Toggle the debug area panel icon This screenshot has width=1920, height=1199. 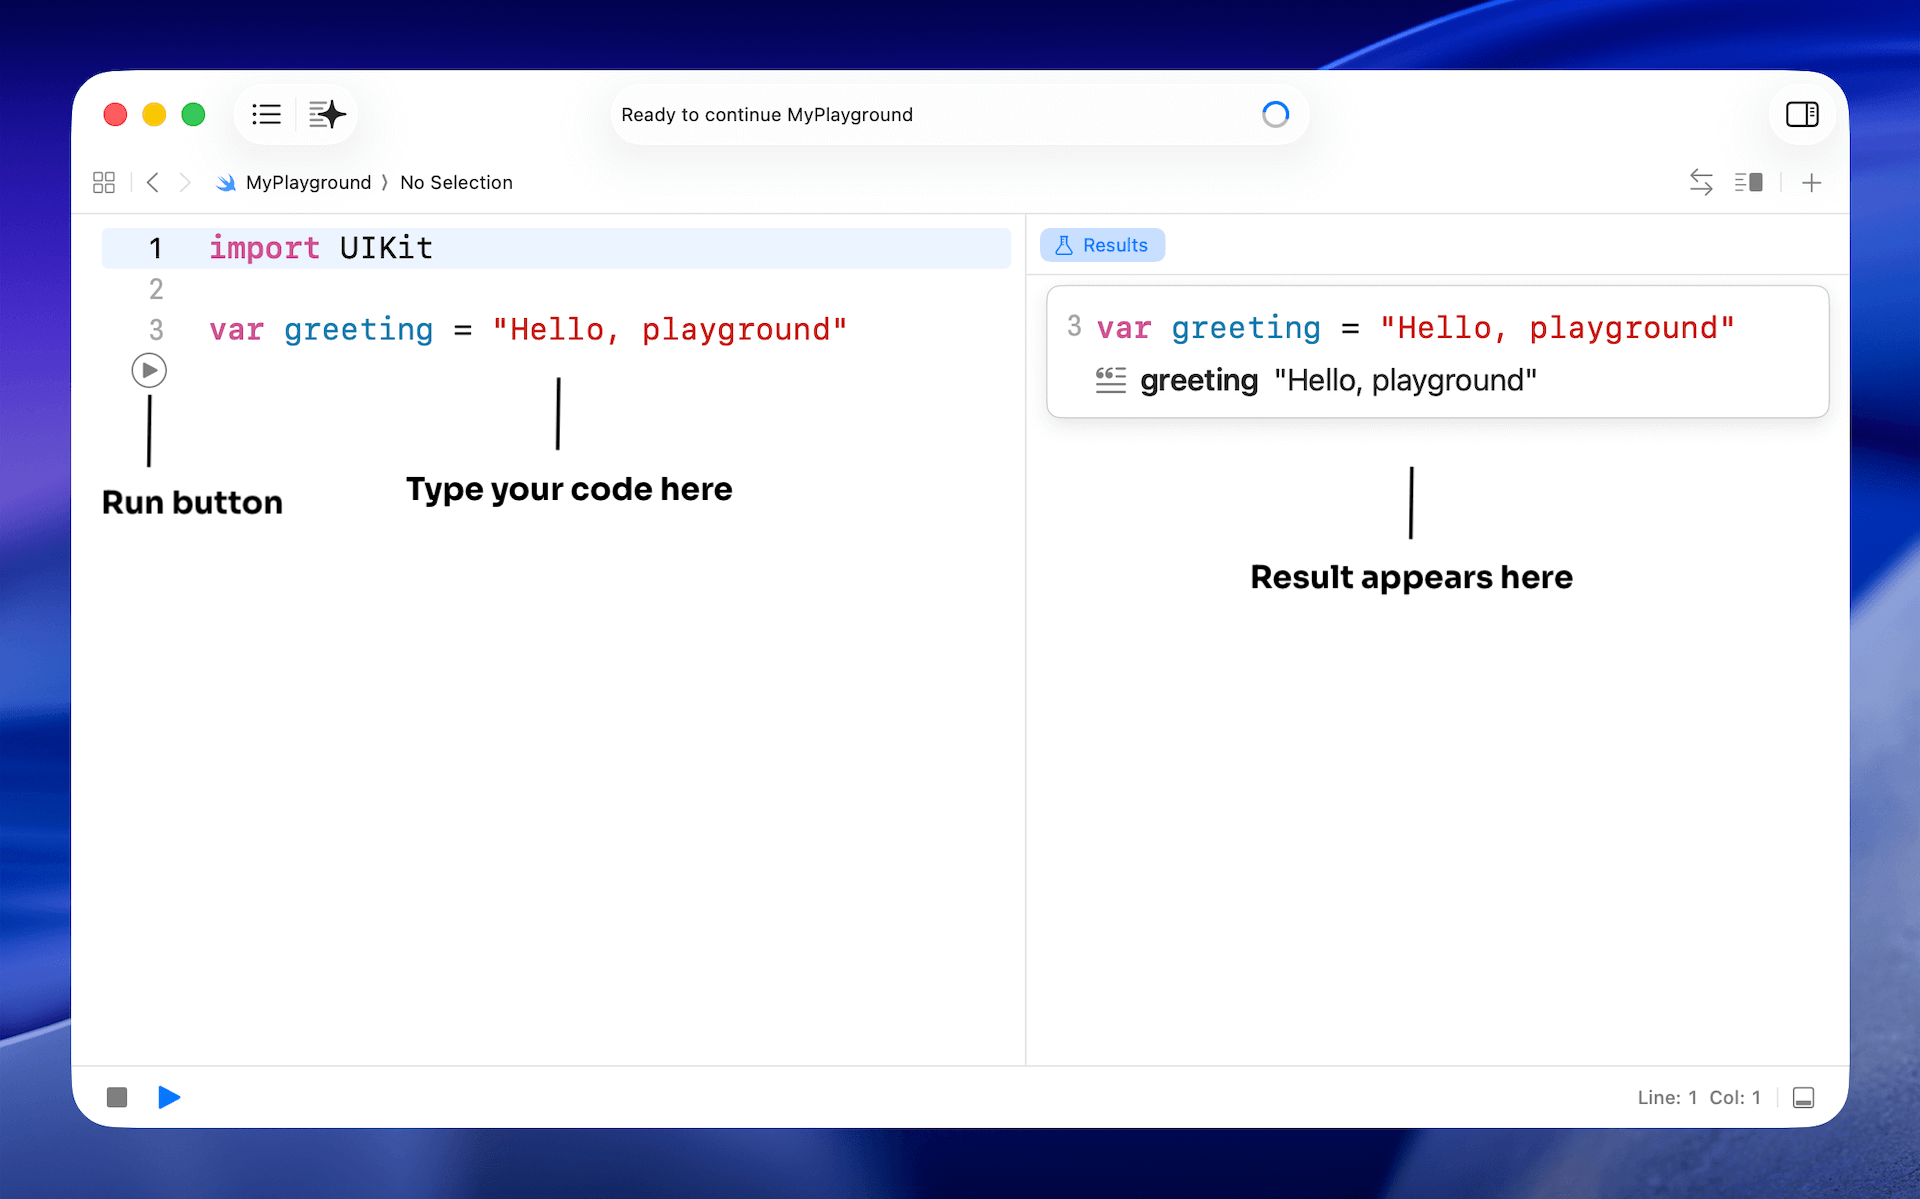coord(1803,1097)
